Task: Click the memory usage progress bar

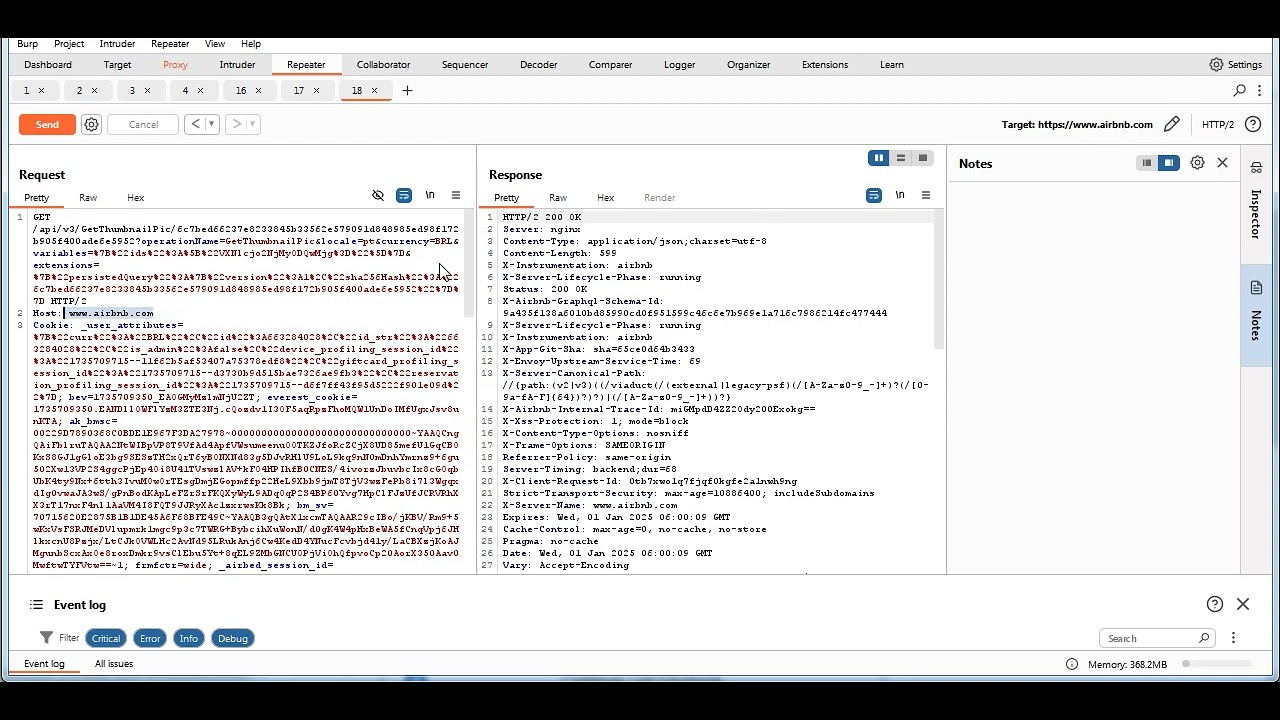Action: pyautogui.click(x=1217, y=664)
